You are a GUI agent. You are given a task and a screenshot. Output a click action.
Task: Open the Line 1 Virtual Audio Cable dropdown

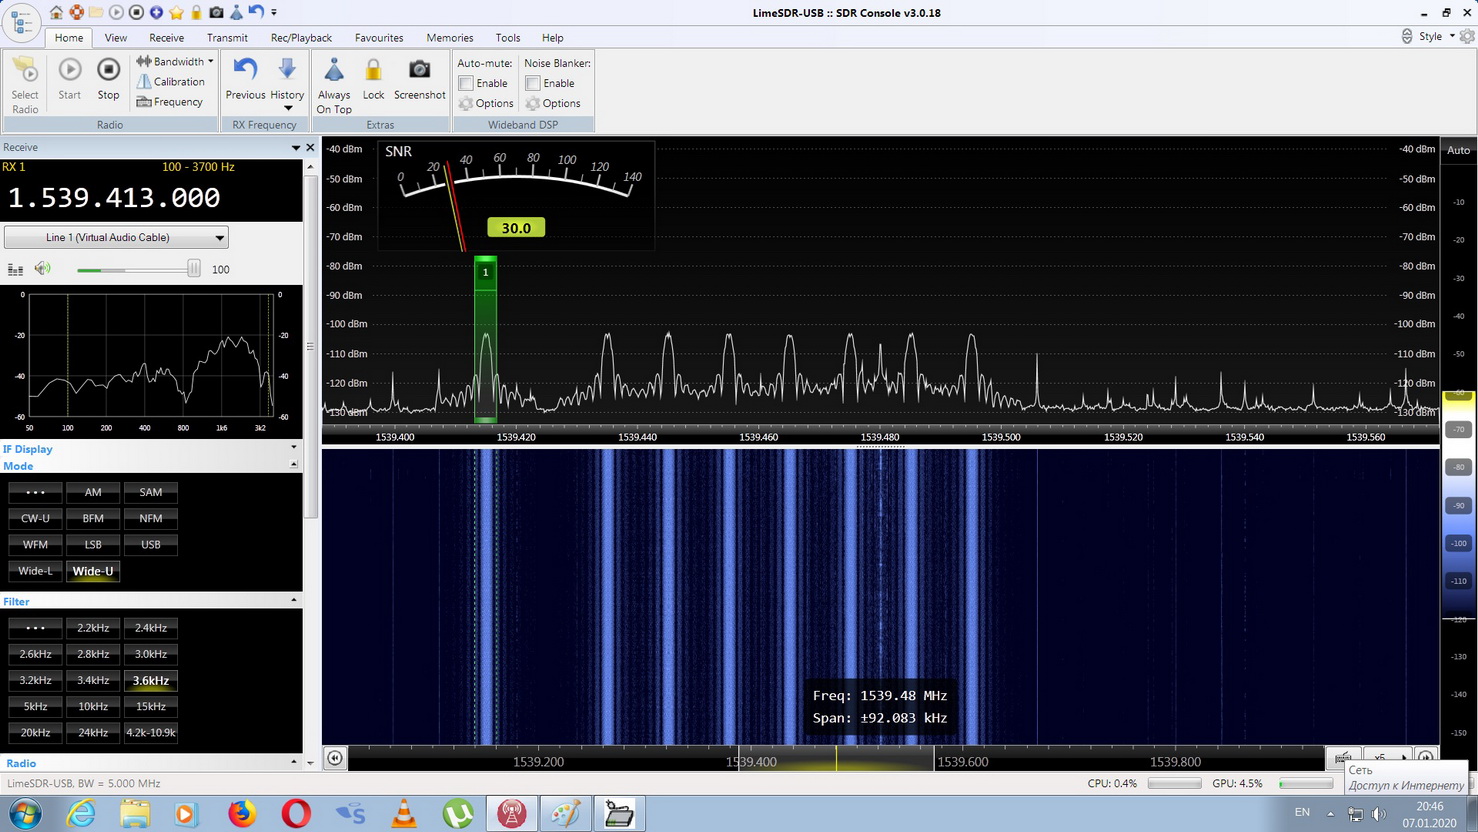pyautogui.click(x=116, y=237)
